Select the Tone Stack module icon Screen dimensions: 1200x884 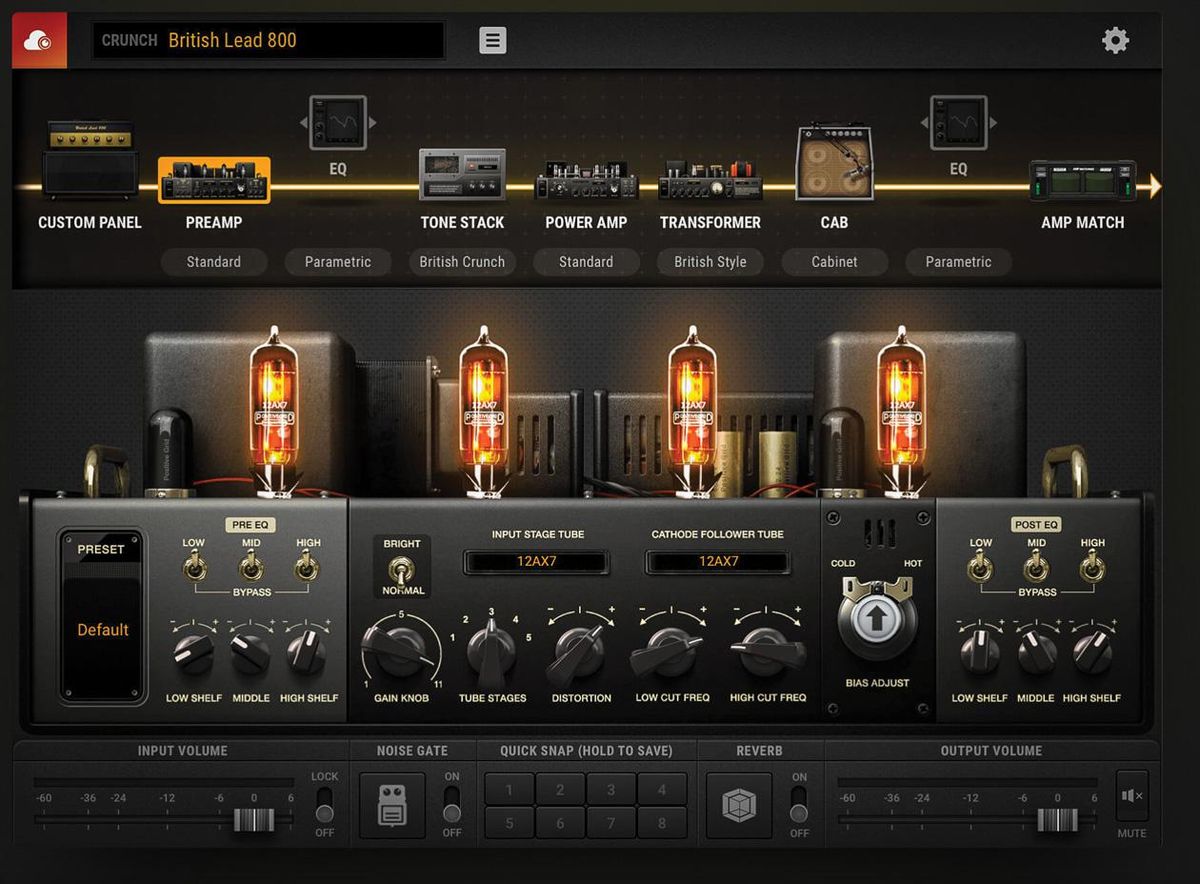[x=462, y=176]
